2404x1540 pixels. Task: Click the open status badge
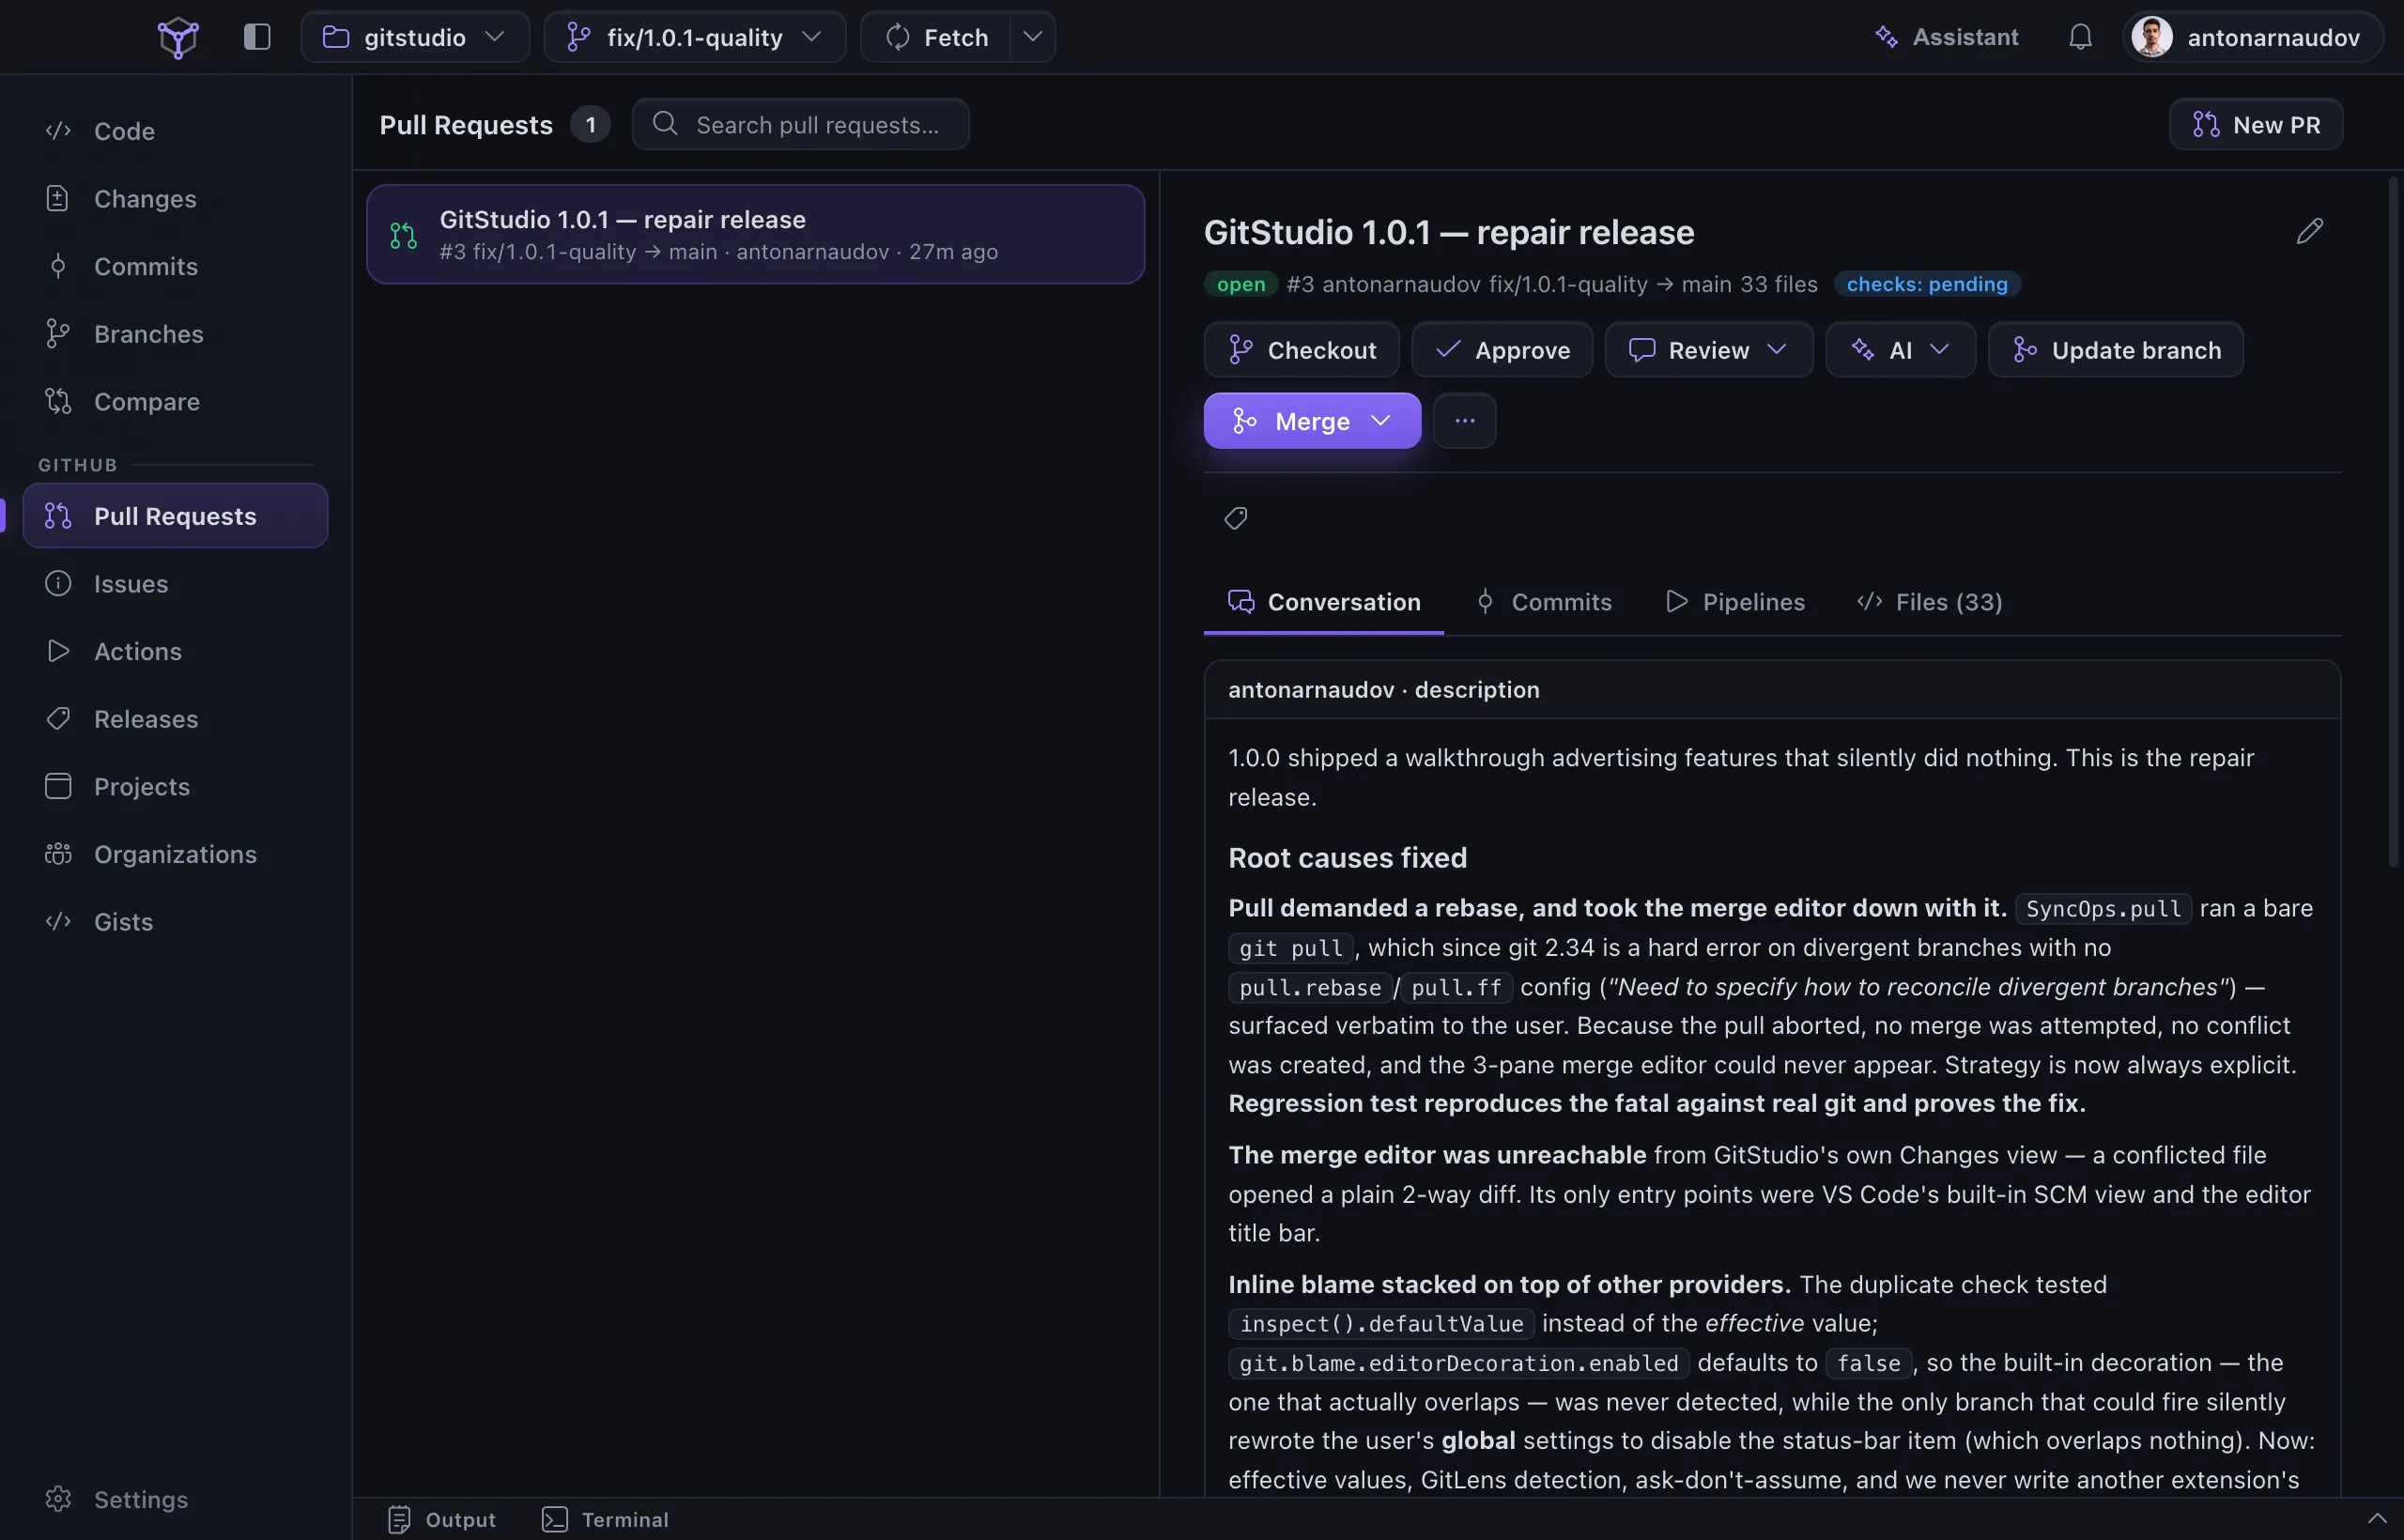(1241, 284)
